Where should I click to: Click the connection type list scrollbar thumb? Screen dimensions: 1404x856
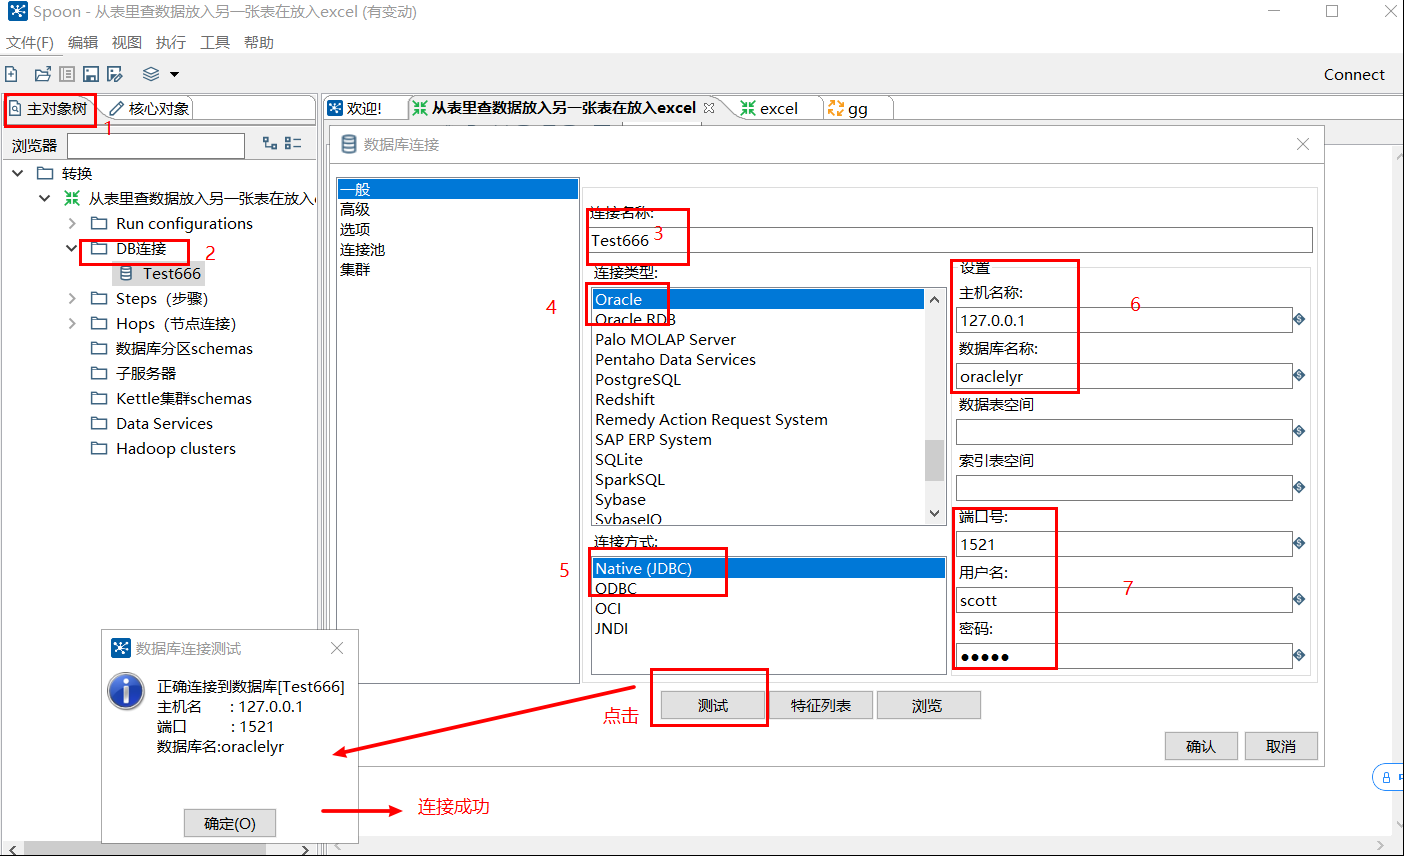pyautogui.click(x=935, y=460)
